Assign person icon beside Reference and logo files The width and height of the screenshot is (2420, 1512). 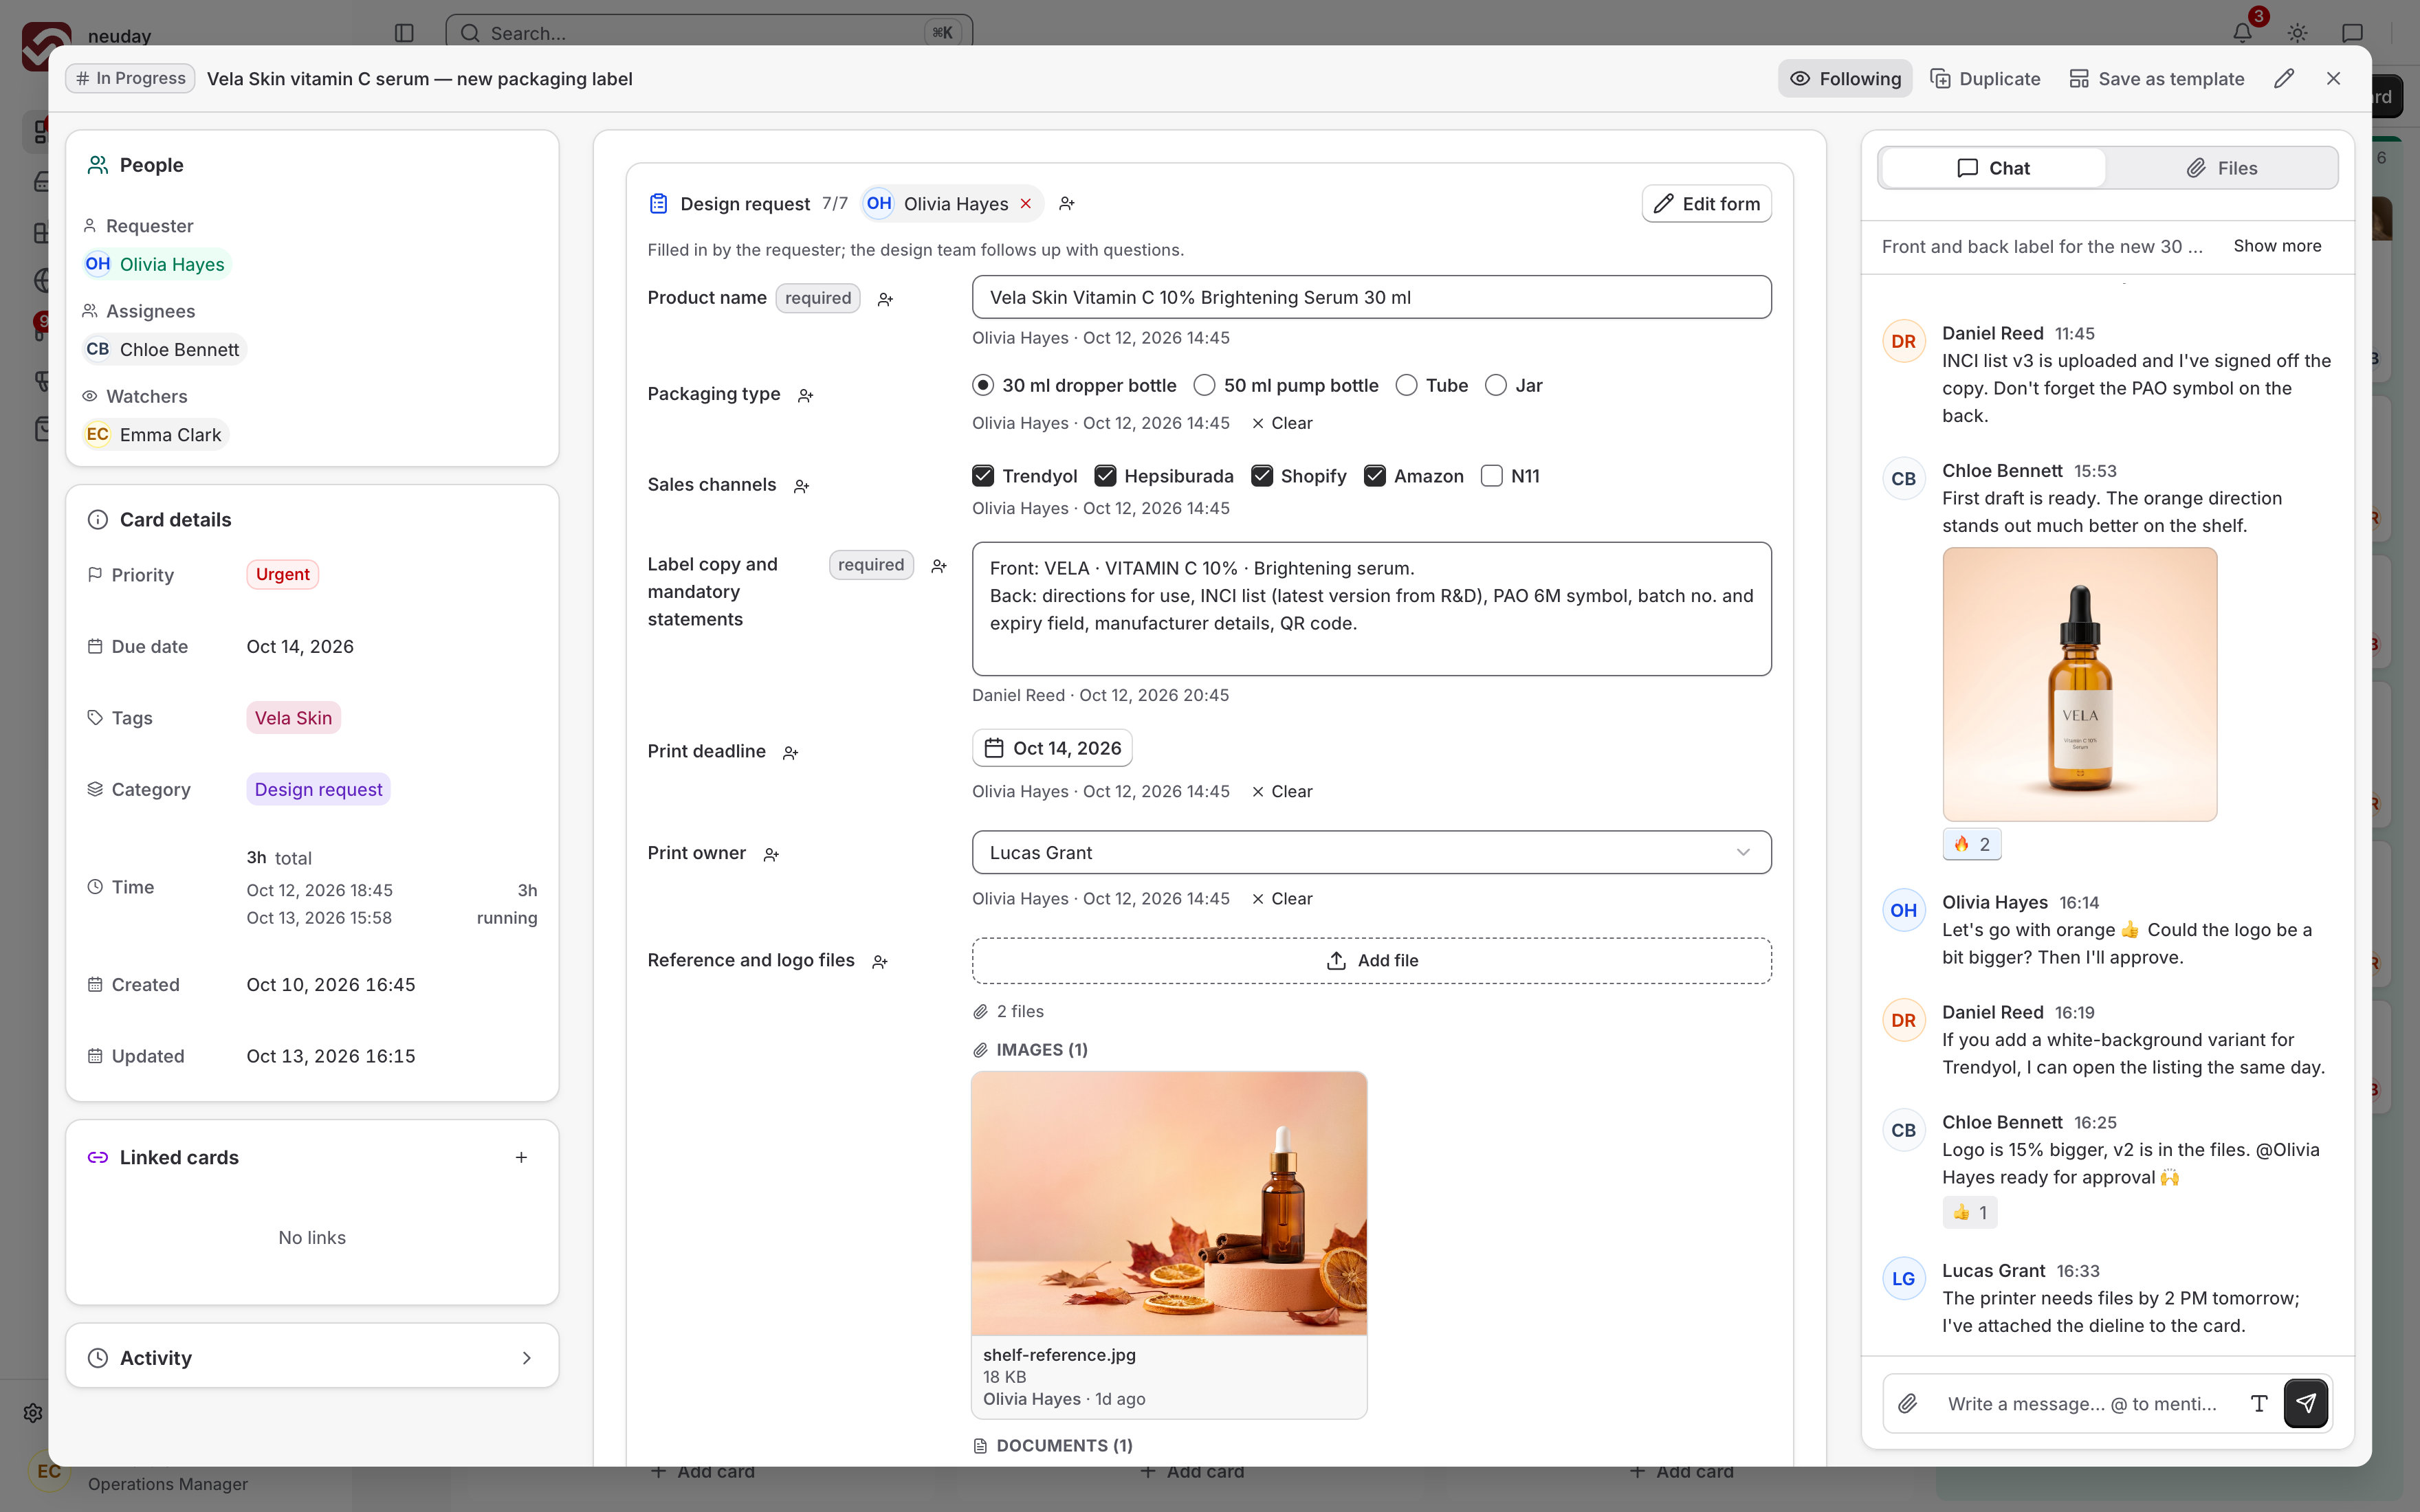point(880,962)
